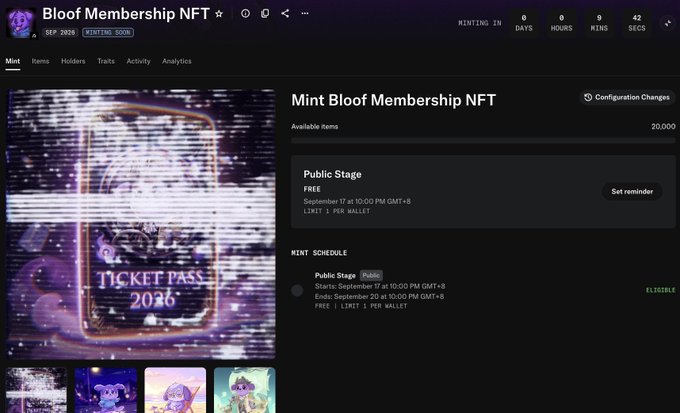Click the 'Starts: September 17' schedule text
This screenshot has width=680, height=413.
coord(380,286)
